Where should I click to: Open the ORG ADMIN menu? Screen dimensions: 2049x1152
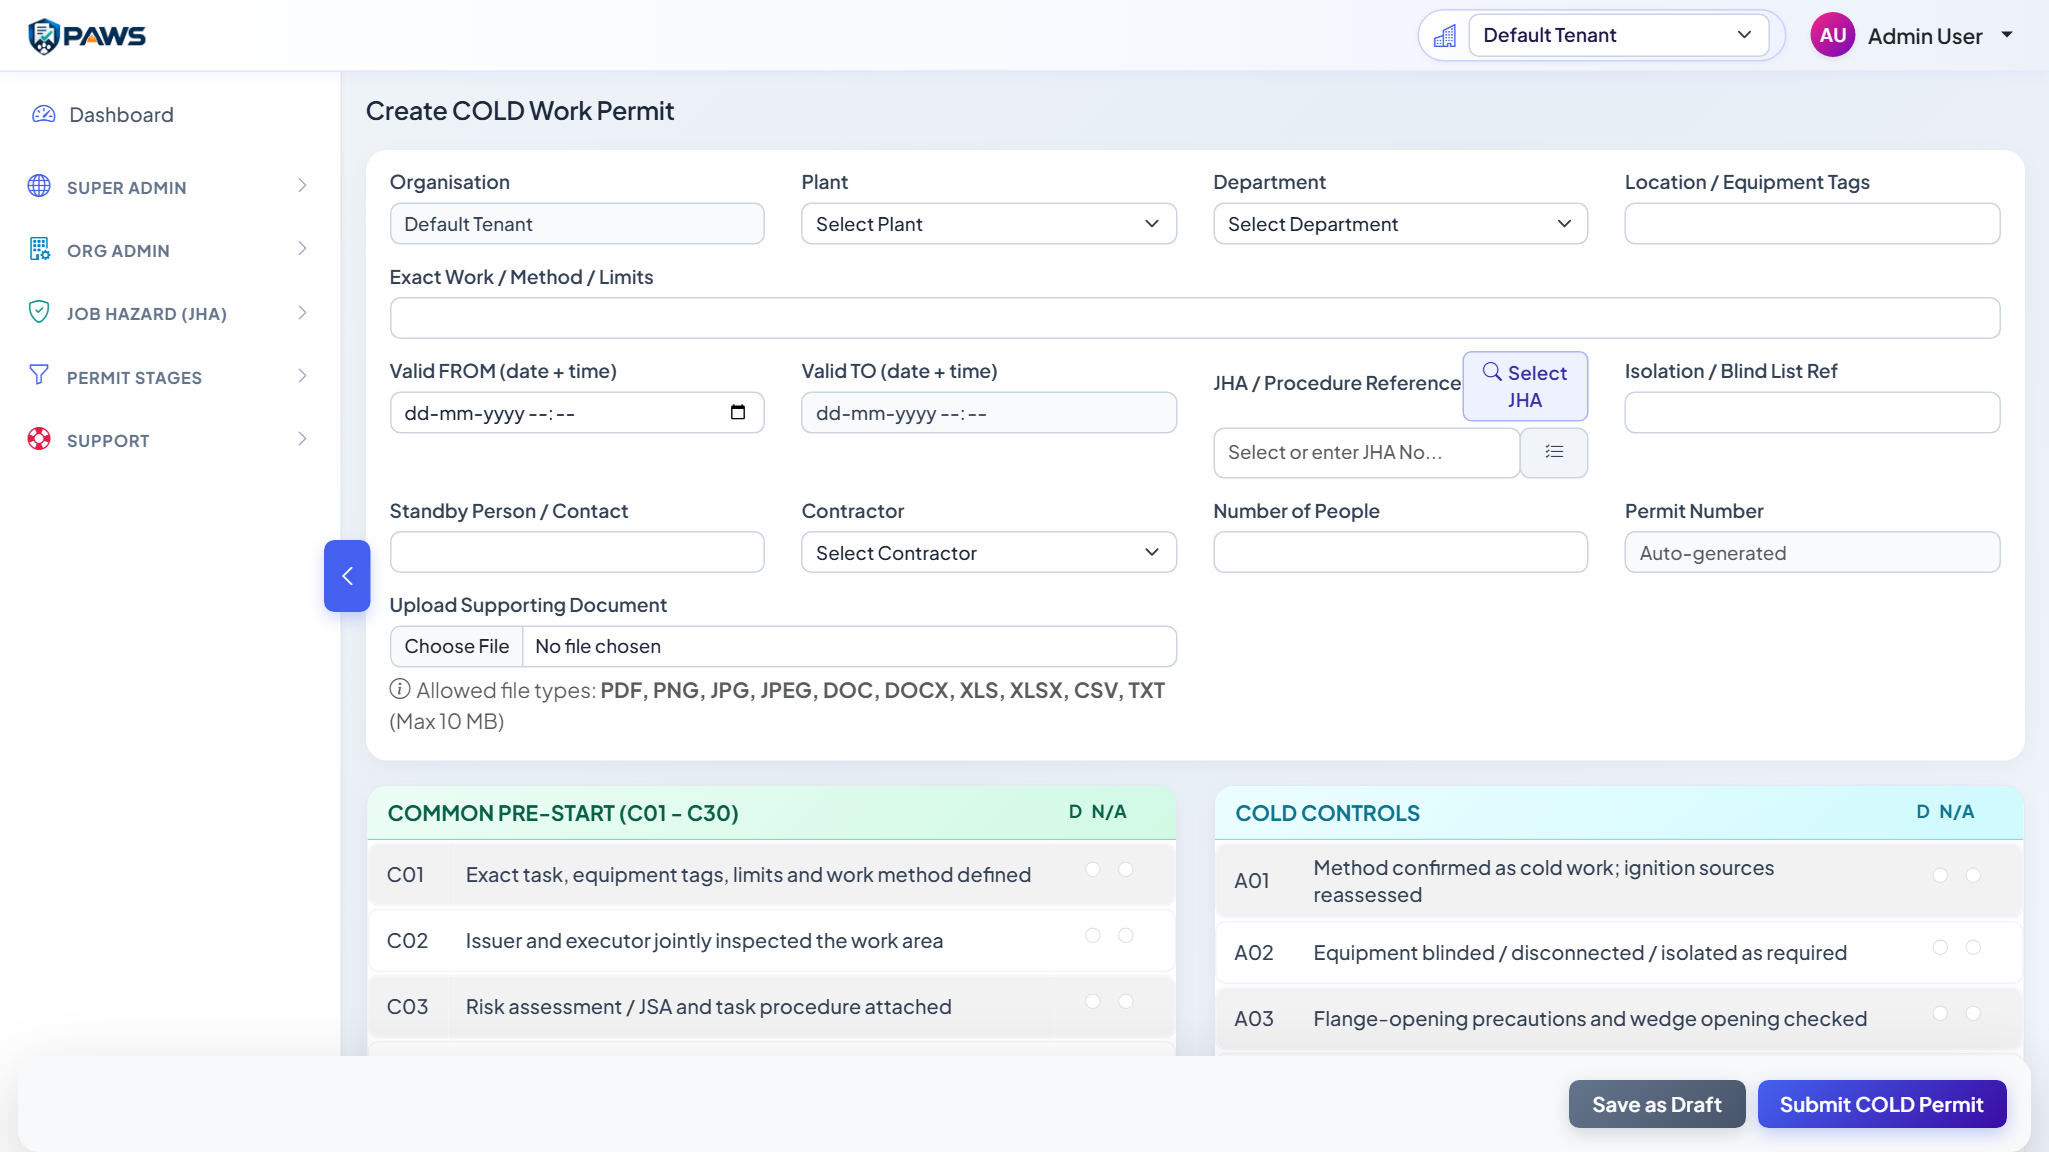pyautogui.click(x=170, y=250)
